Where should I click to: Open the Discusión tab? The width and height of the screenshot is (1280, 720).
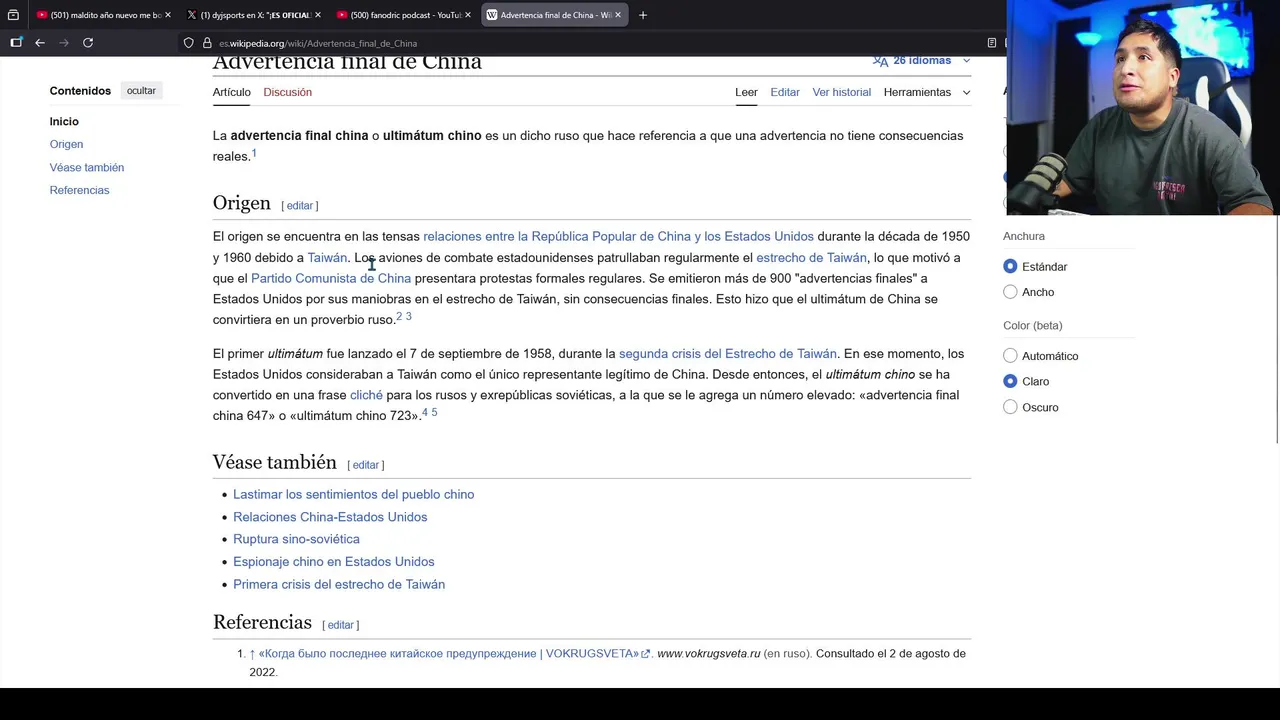click(x=287, y=92)
